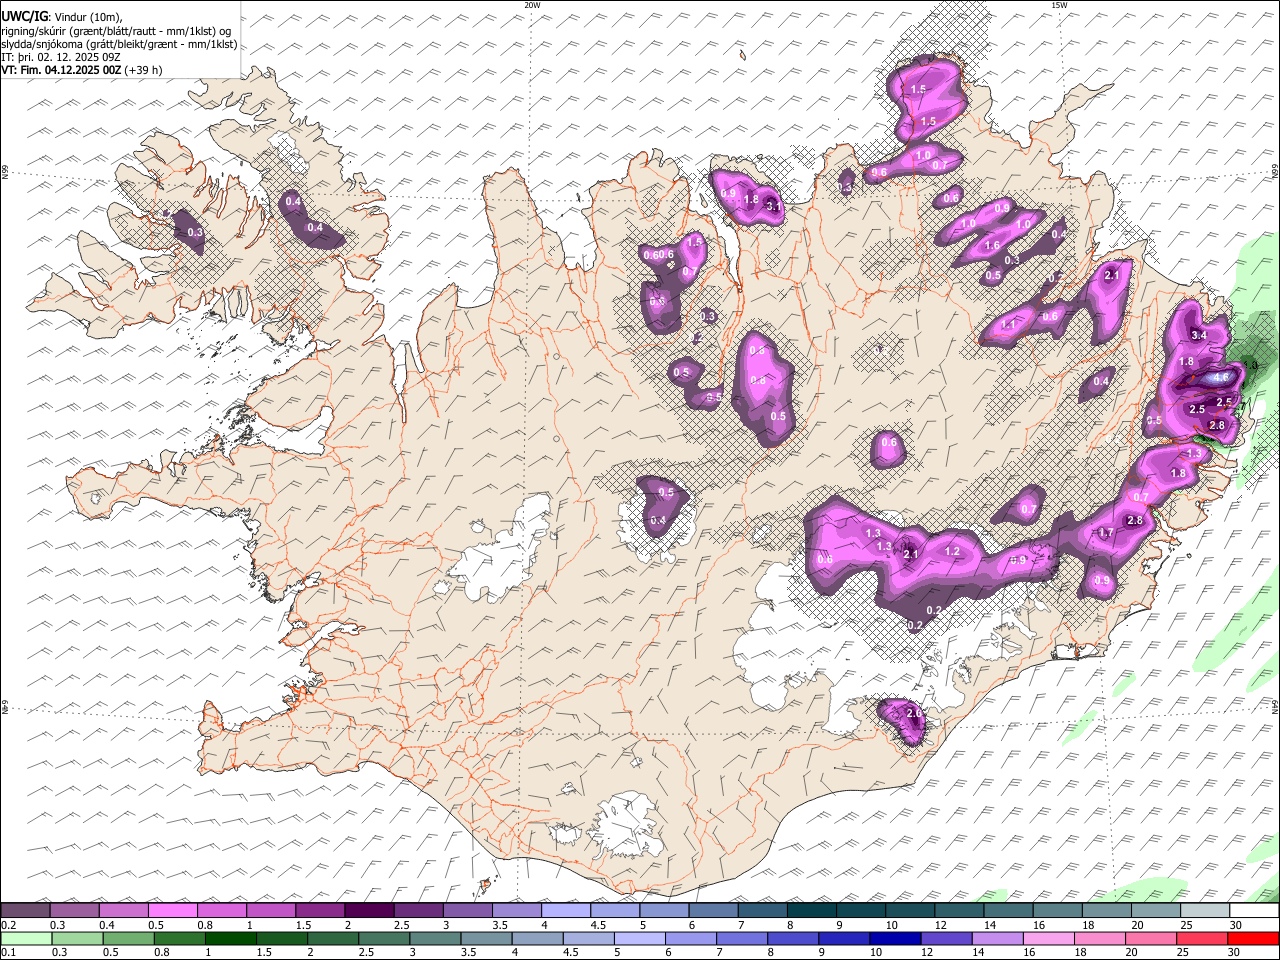Click the 'rigning/skúrir' legend description line
Viewport: 1280px width, 960px height.
coord(118,30)
